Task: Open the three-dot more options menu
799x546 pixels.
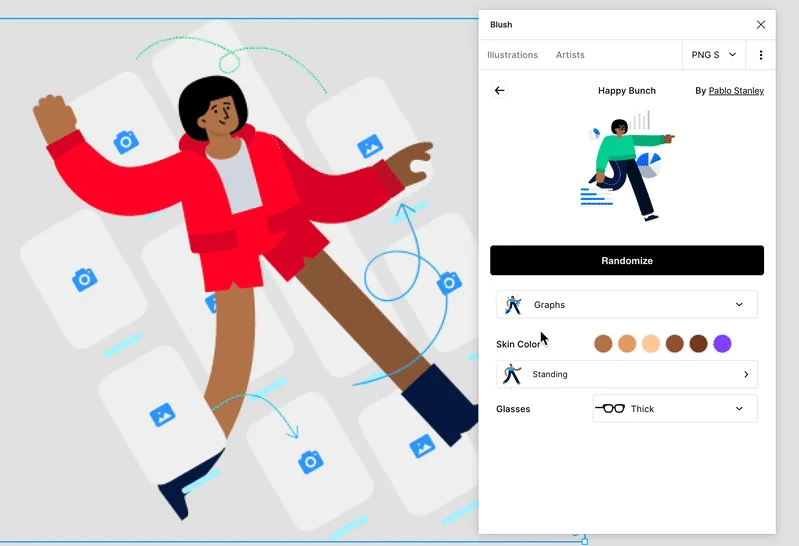Action: click(761, 55)
